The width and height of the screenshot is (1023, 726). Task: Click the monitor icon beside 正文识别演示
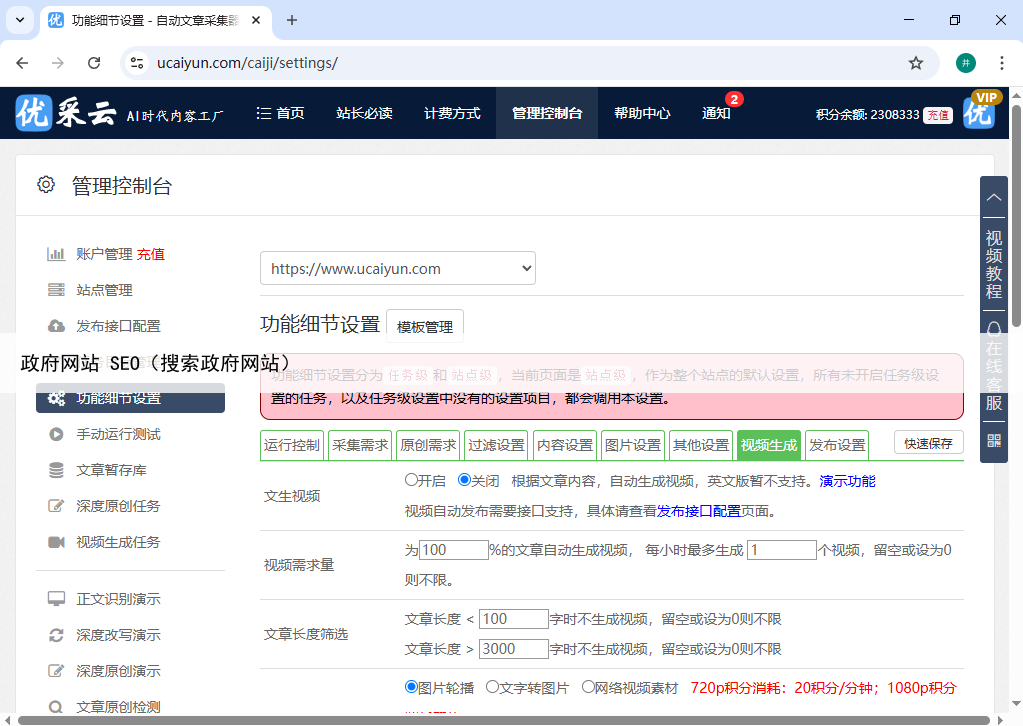tap(56, 599)
